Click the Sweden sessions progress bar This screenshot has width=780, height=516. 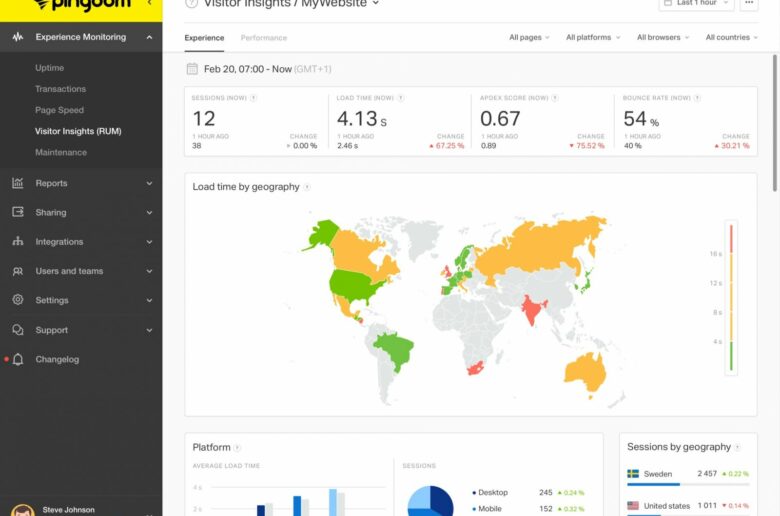pyautogui.click(x=688, y=484)
